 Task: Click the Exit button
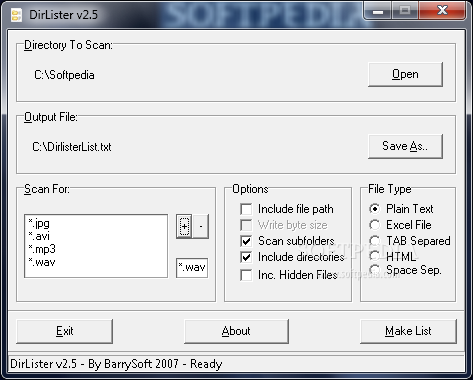pyautogui.click(x=65, y=331)
